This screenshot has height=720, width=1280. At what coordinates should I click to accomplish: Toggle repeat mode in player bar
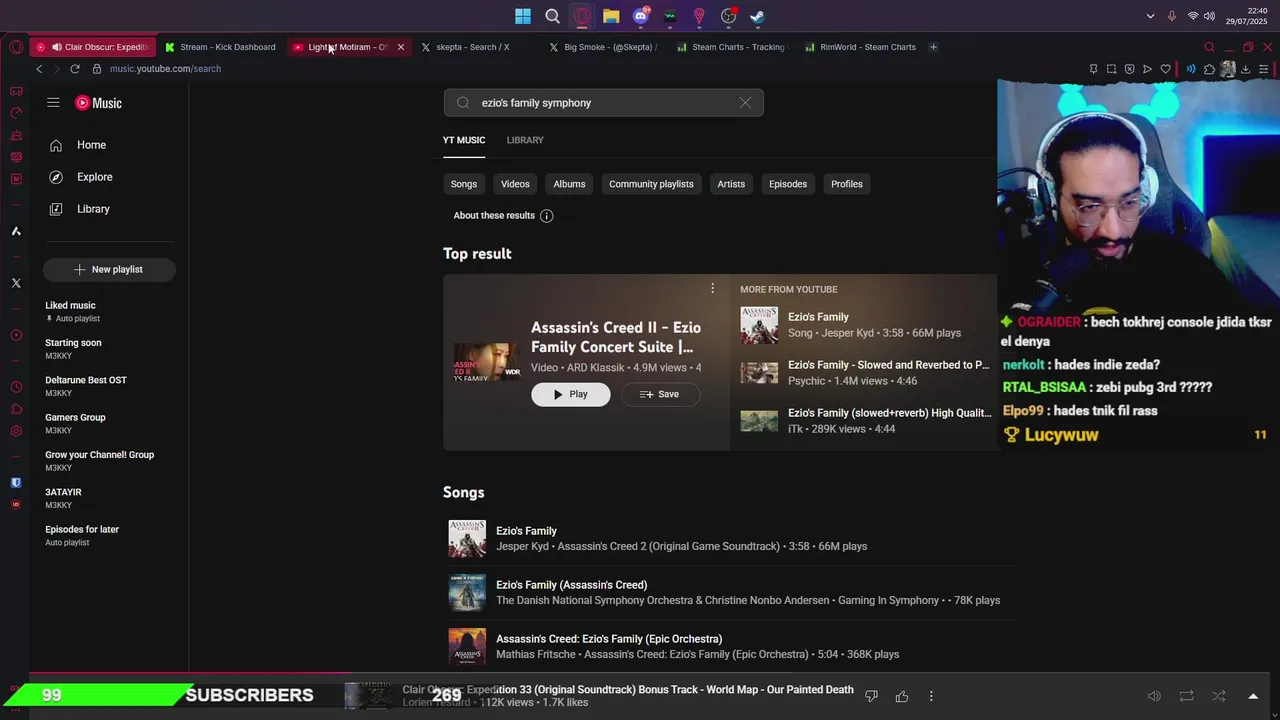(x=1186, y=696)
